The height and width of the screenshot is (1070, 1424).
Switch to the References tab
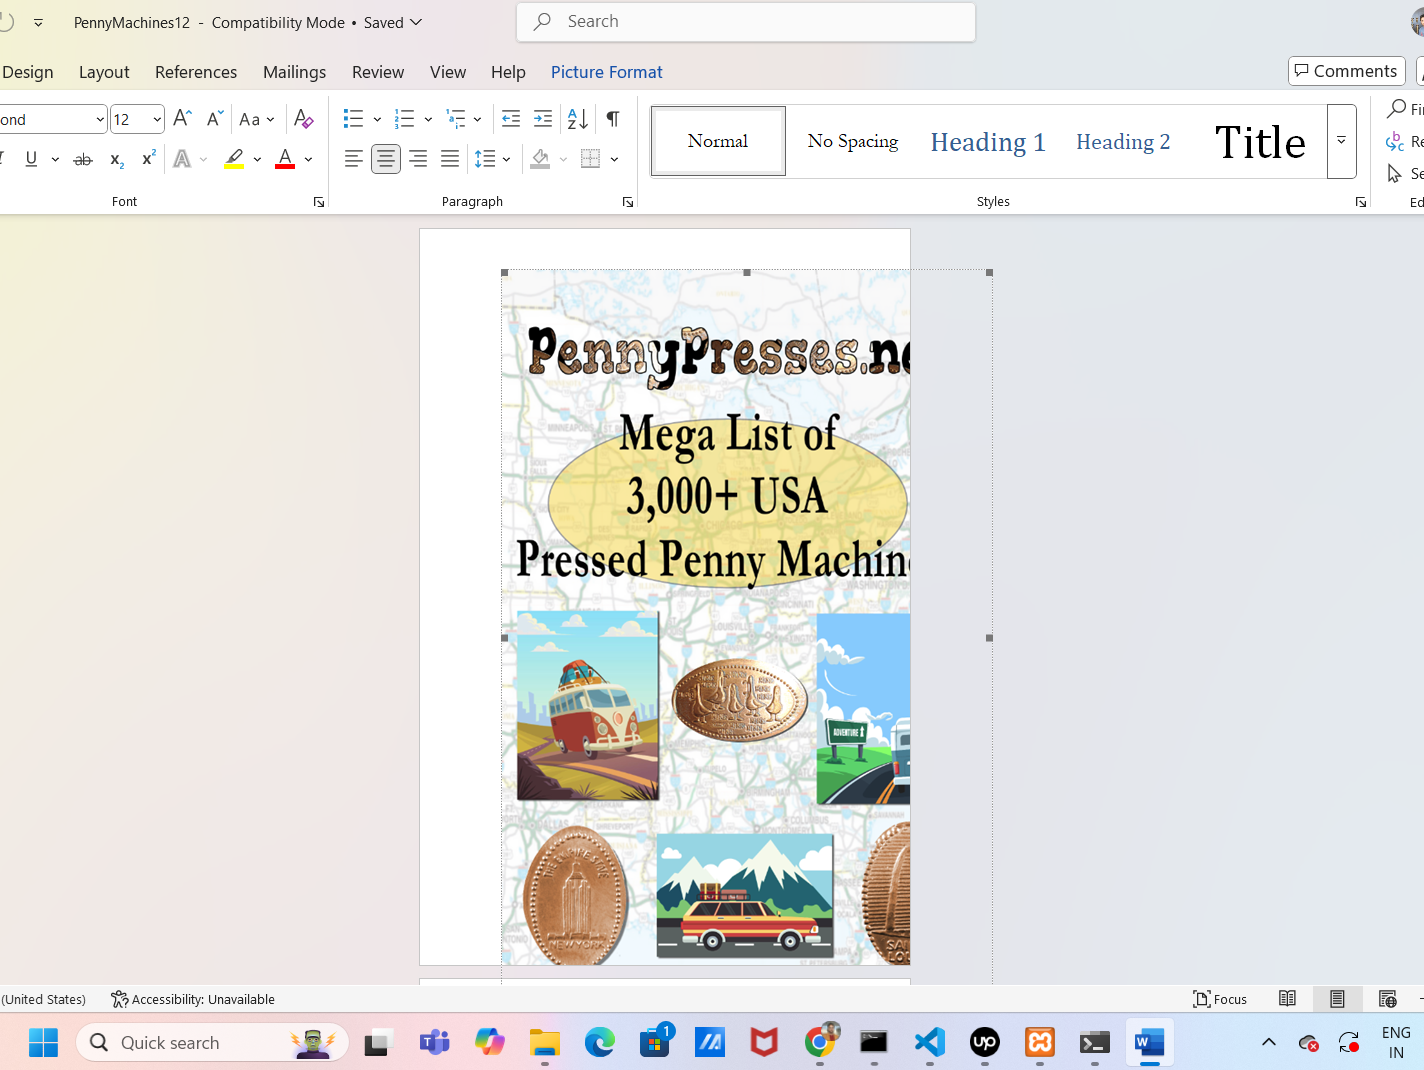(x=196, y=72)
